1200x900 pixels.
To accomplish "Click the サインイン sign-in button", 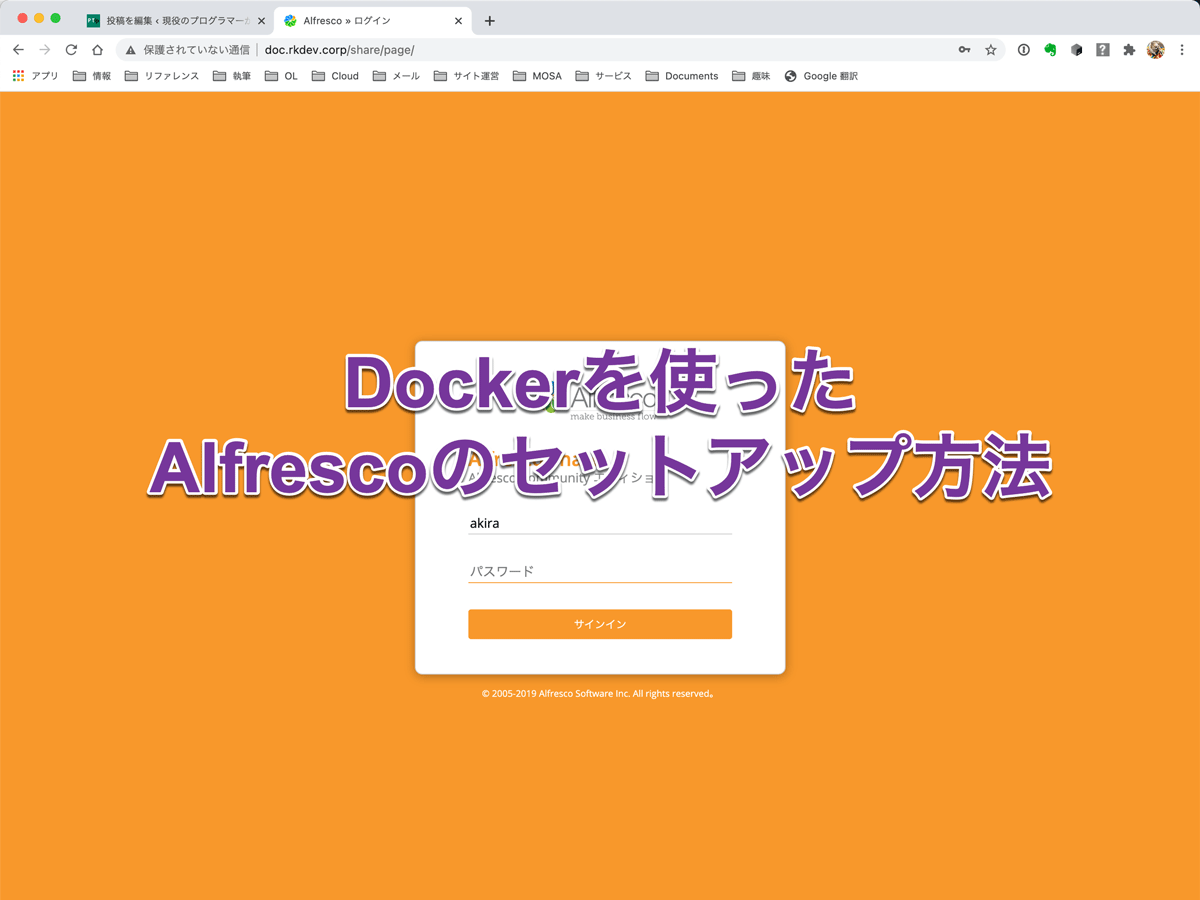I will [x=600, y=624].
